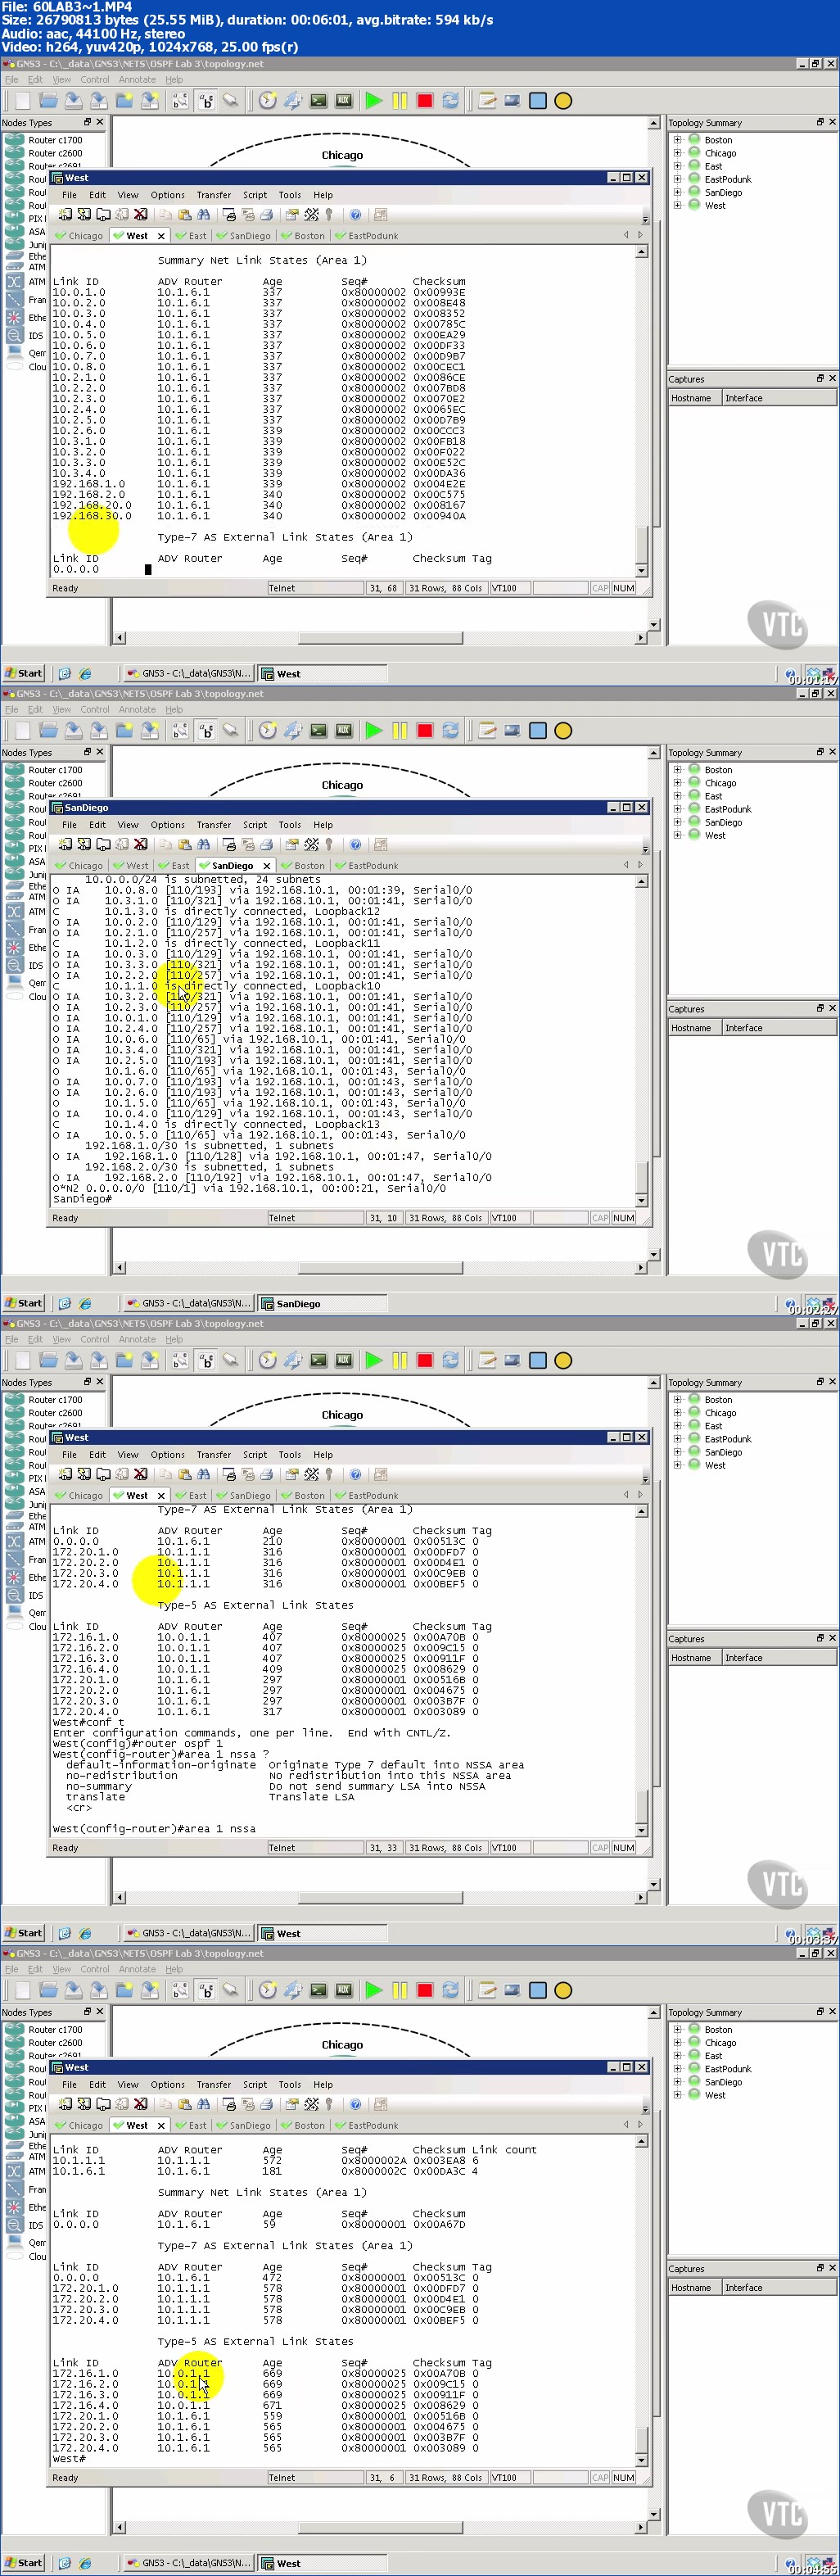Click the yellow Pause devices icon above the SanDiego window
Screen dimensions: 840x2576
(399, 730)
